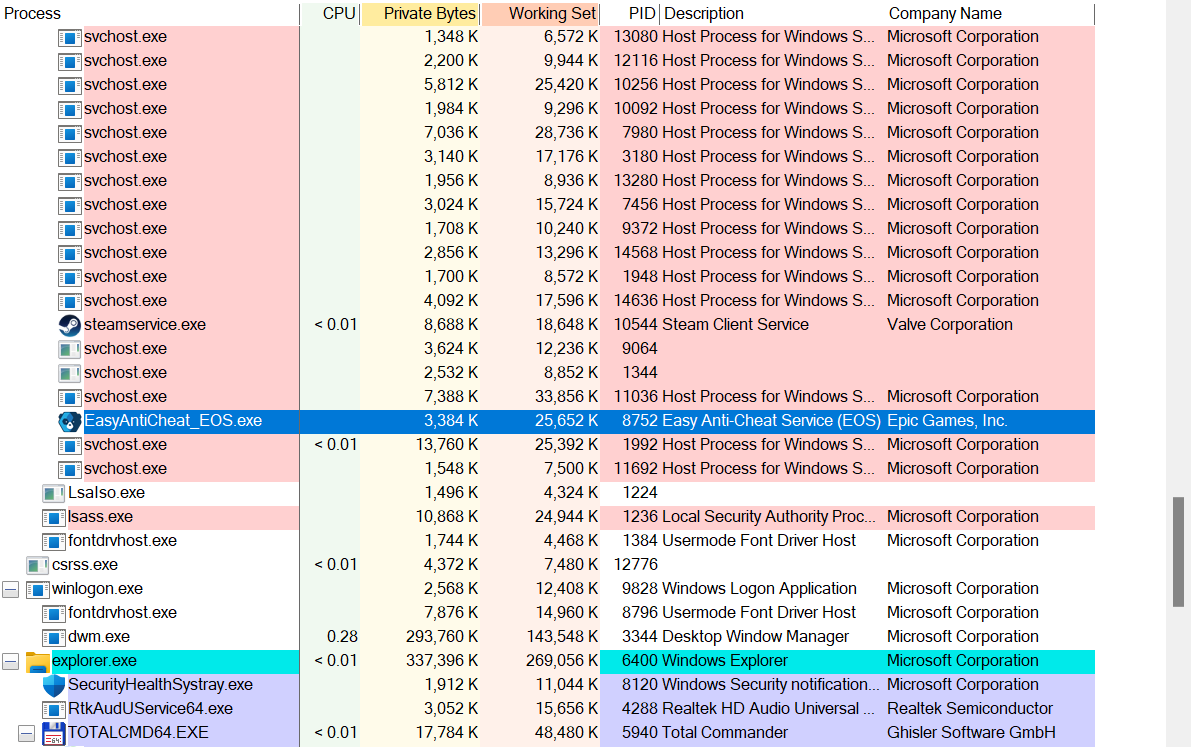
Task: Click the LsaIso.exe process icon
Action: pos(54,493)
